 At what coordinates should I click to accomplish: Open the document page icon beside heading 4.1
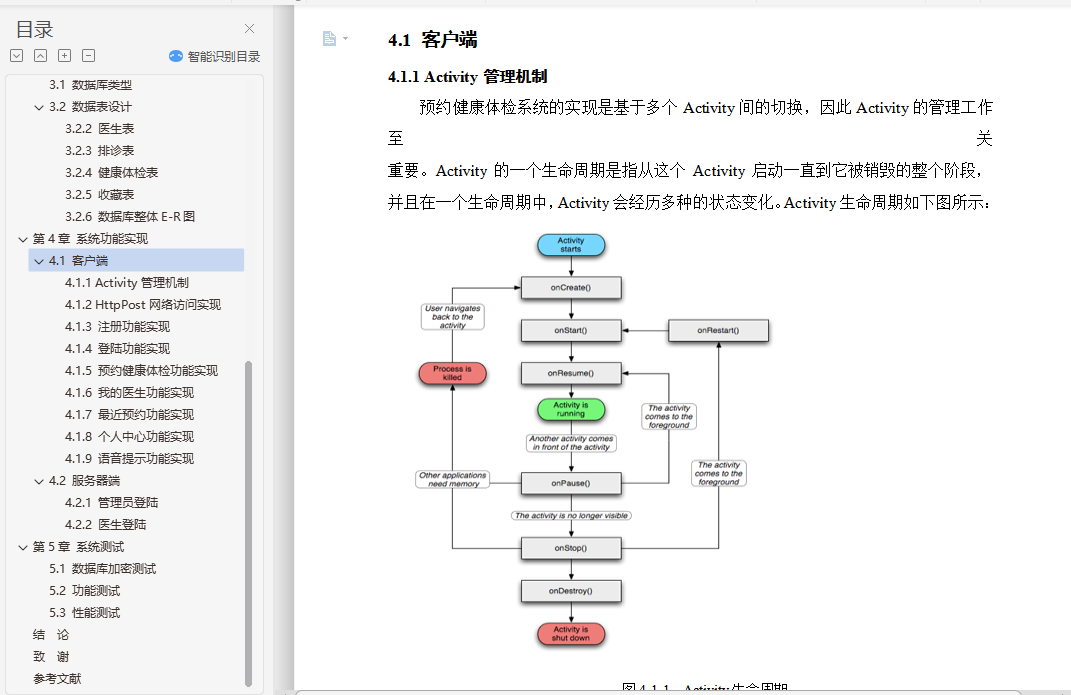(x=329, y=39)
